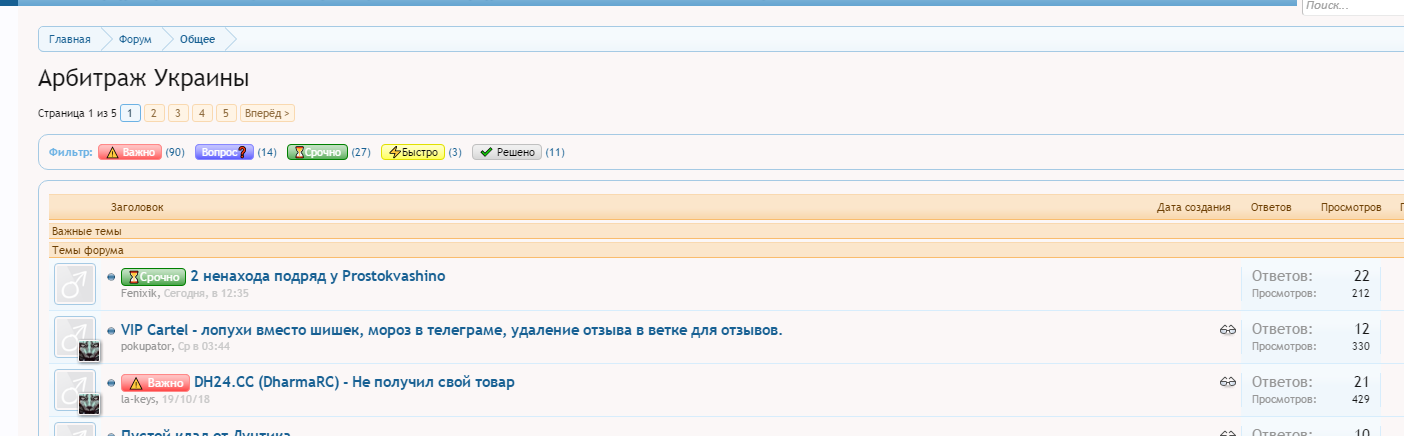Click the Поиск search field
Viewport: 1404px width, 436px height.
pyautogui.click(x=1352, y=6)
